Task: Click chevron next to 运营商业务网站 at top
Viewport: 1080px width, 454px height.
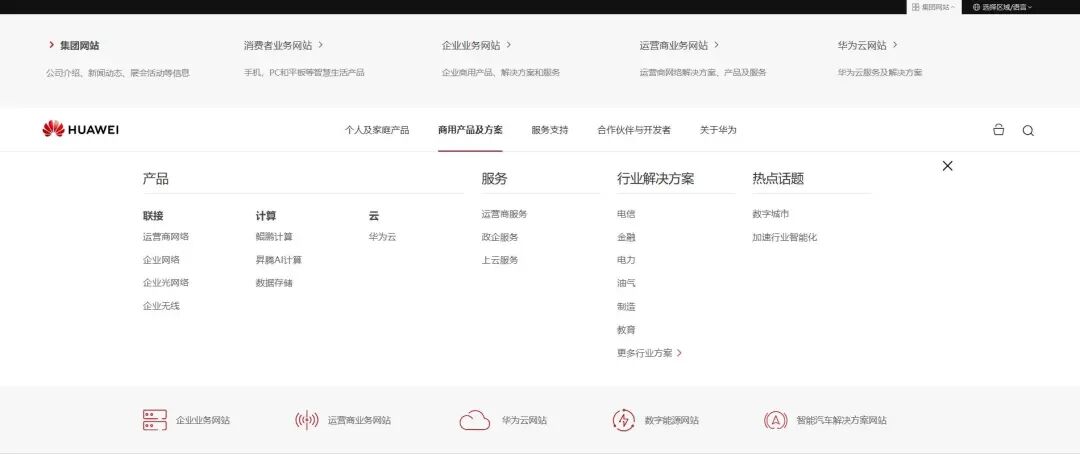Action: pos(716,45)
